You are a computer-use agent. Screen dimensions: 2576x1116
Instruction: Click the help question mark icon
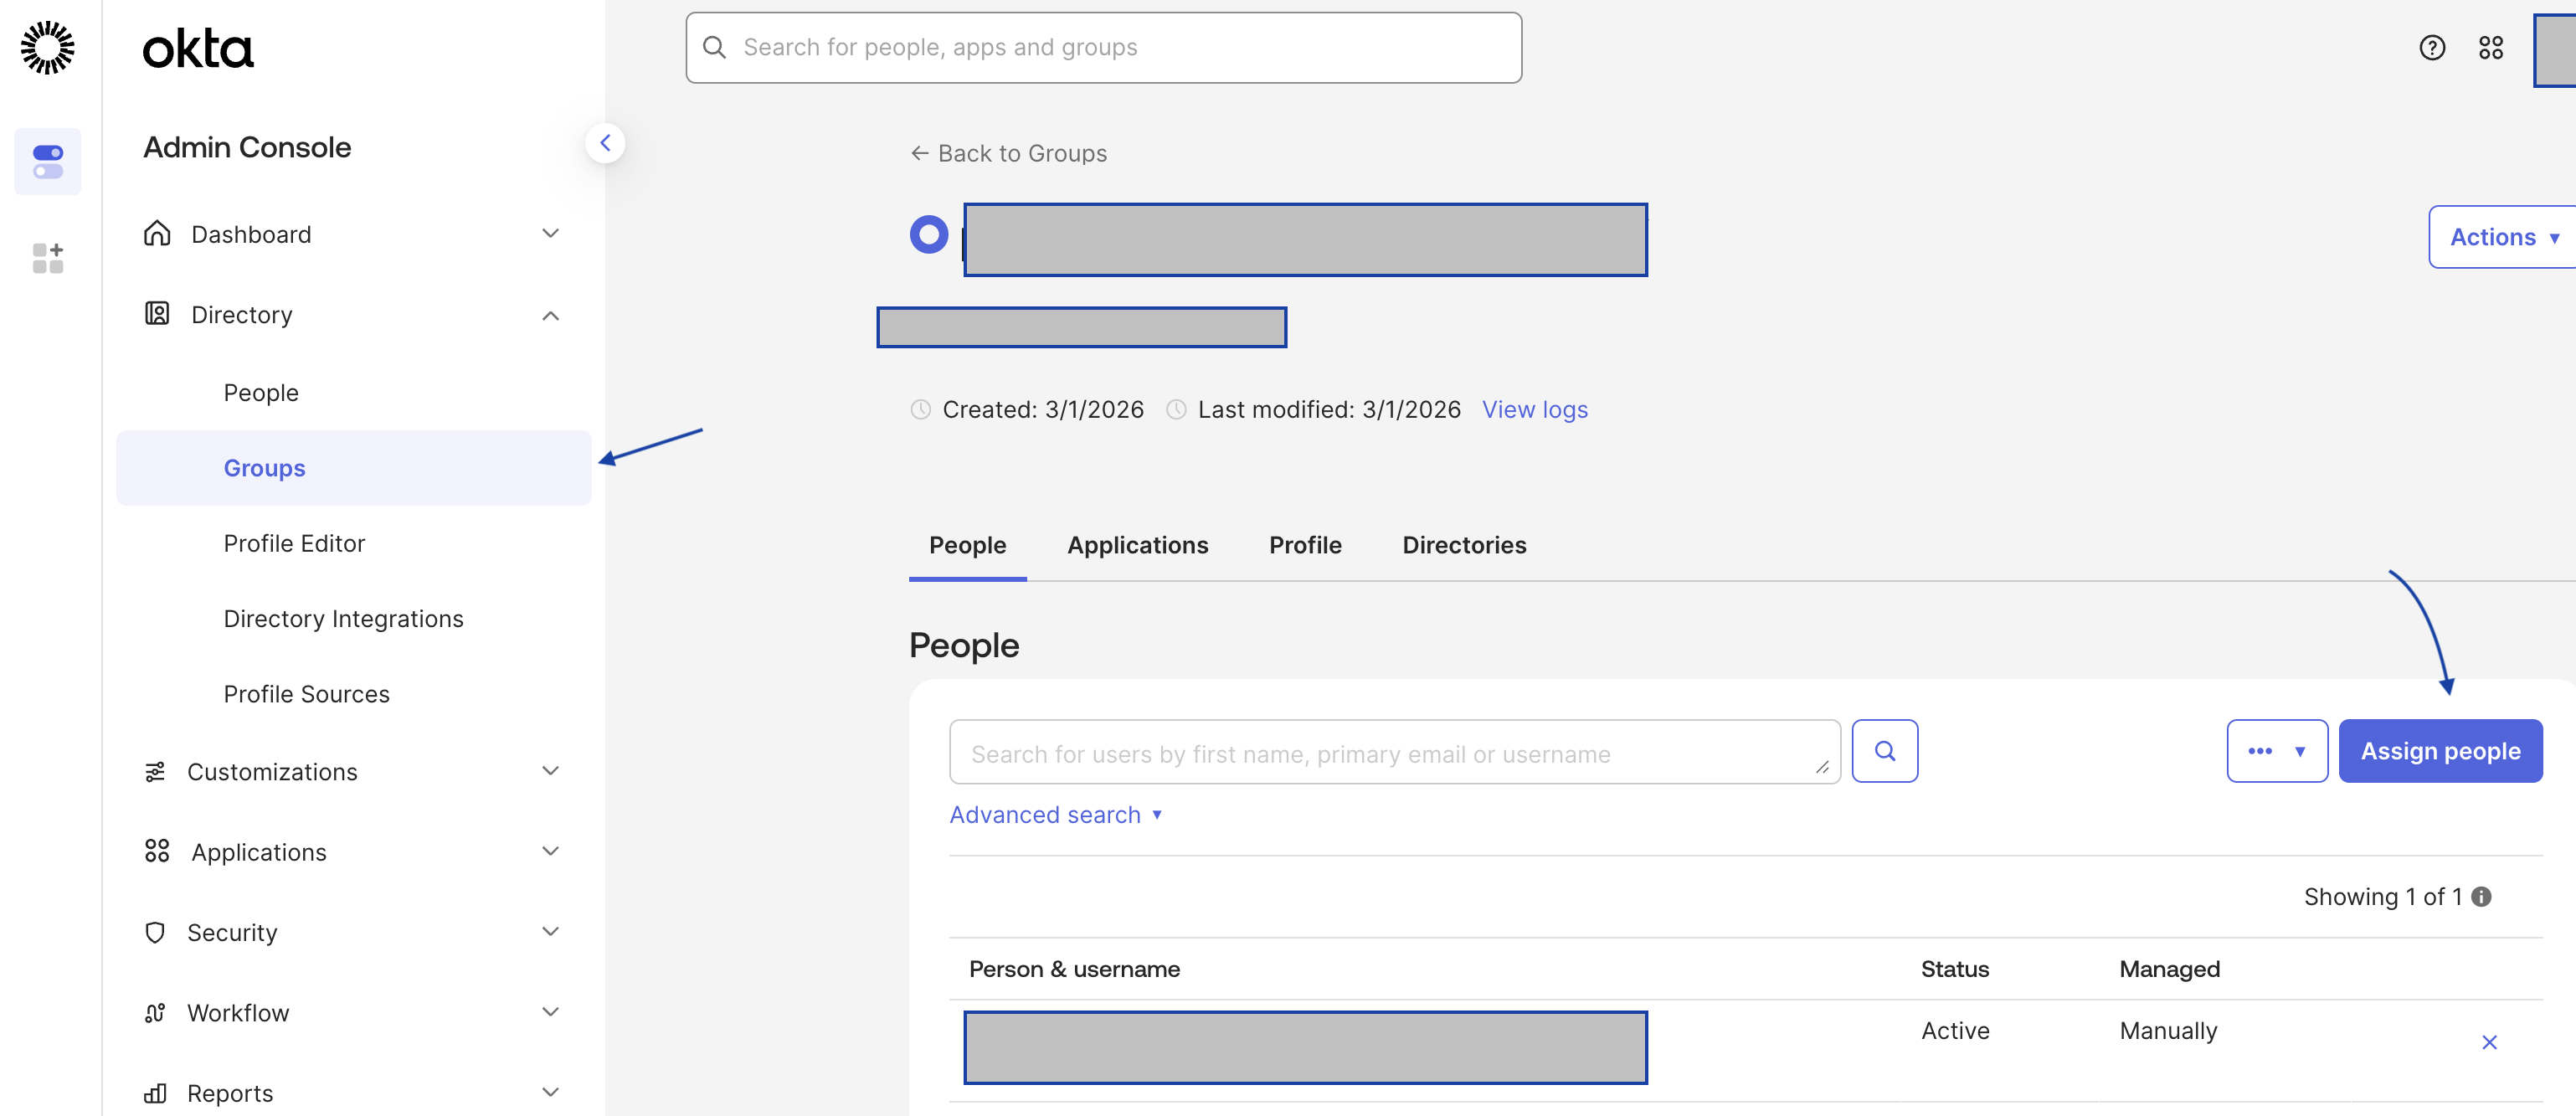click(2432, 47)
